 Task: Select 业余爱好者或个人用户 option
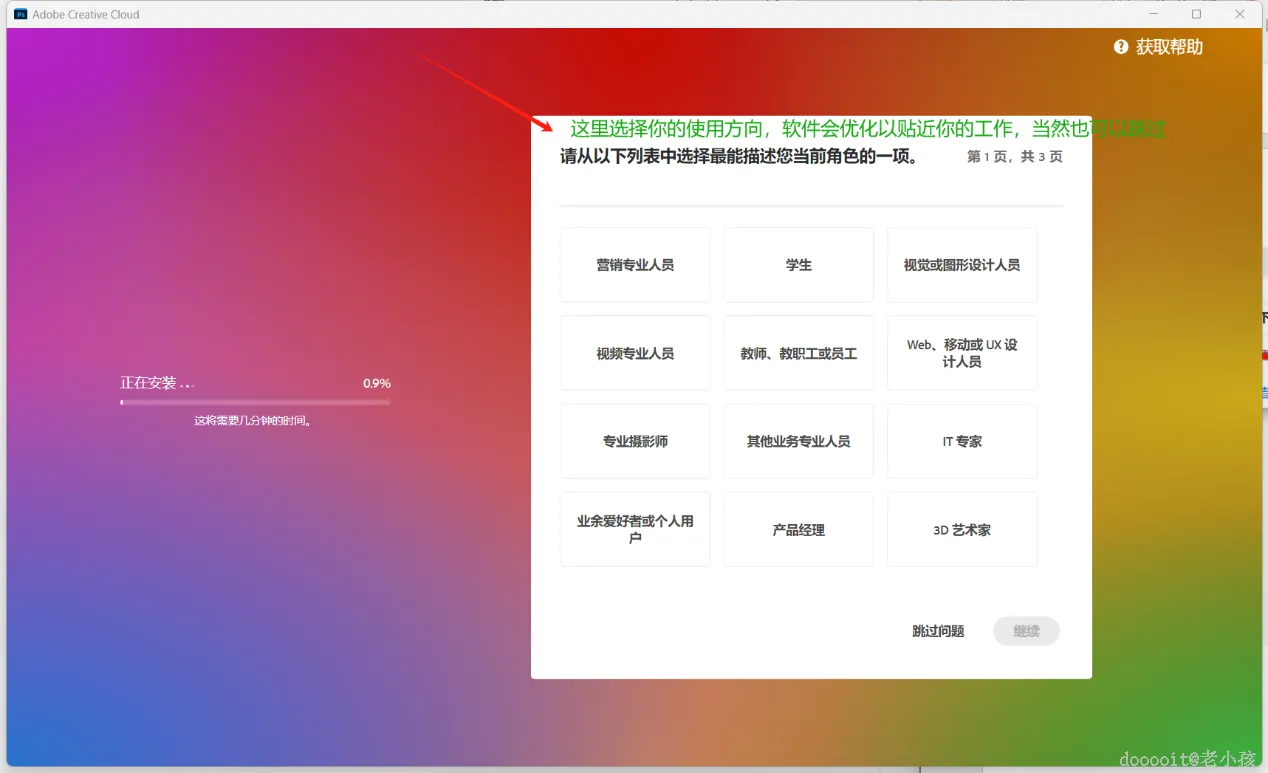[634, 529]
